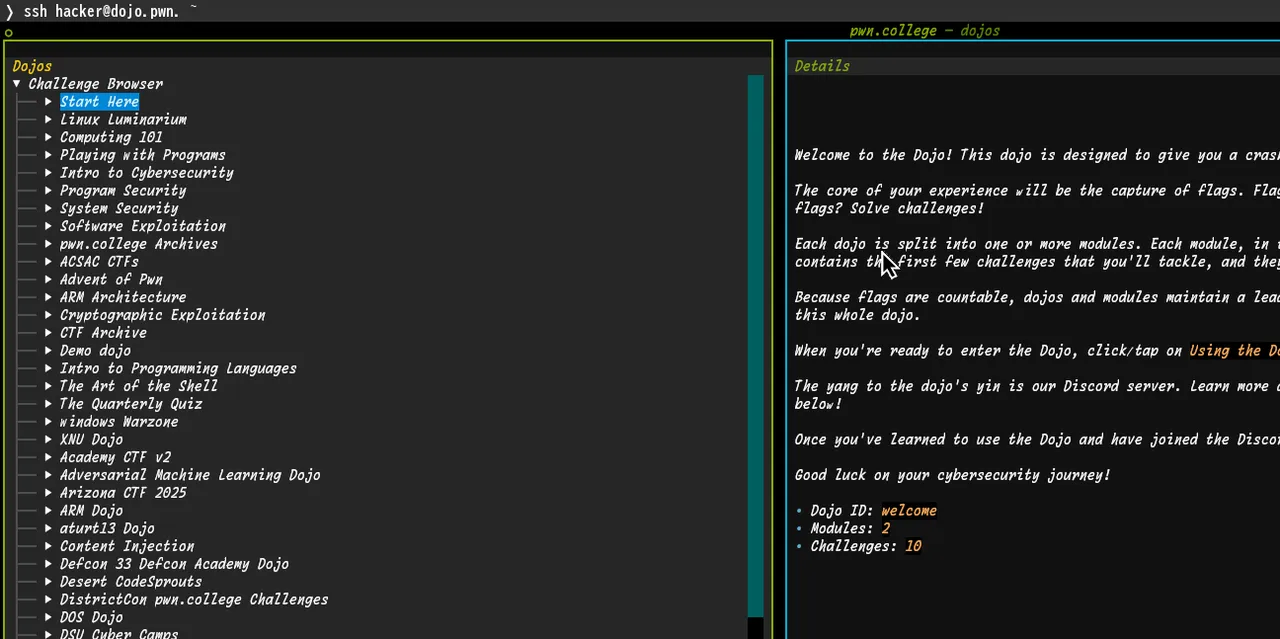Expand the Software Exploitation arrow

48,226
